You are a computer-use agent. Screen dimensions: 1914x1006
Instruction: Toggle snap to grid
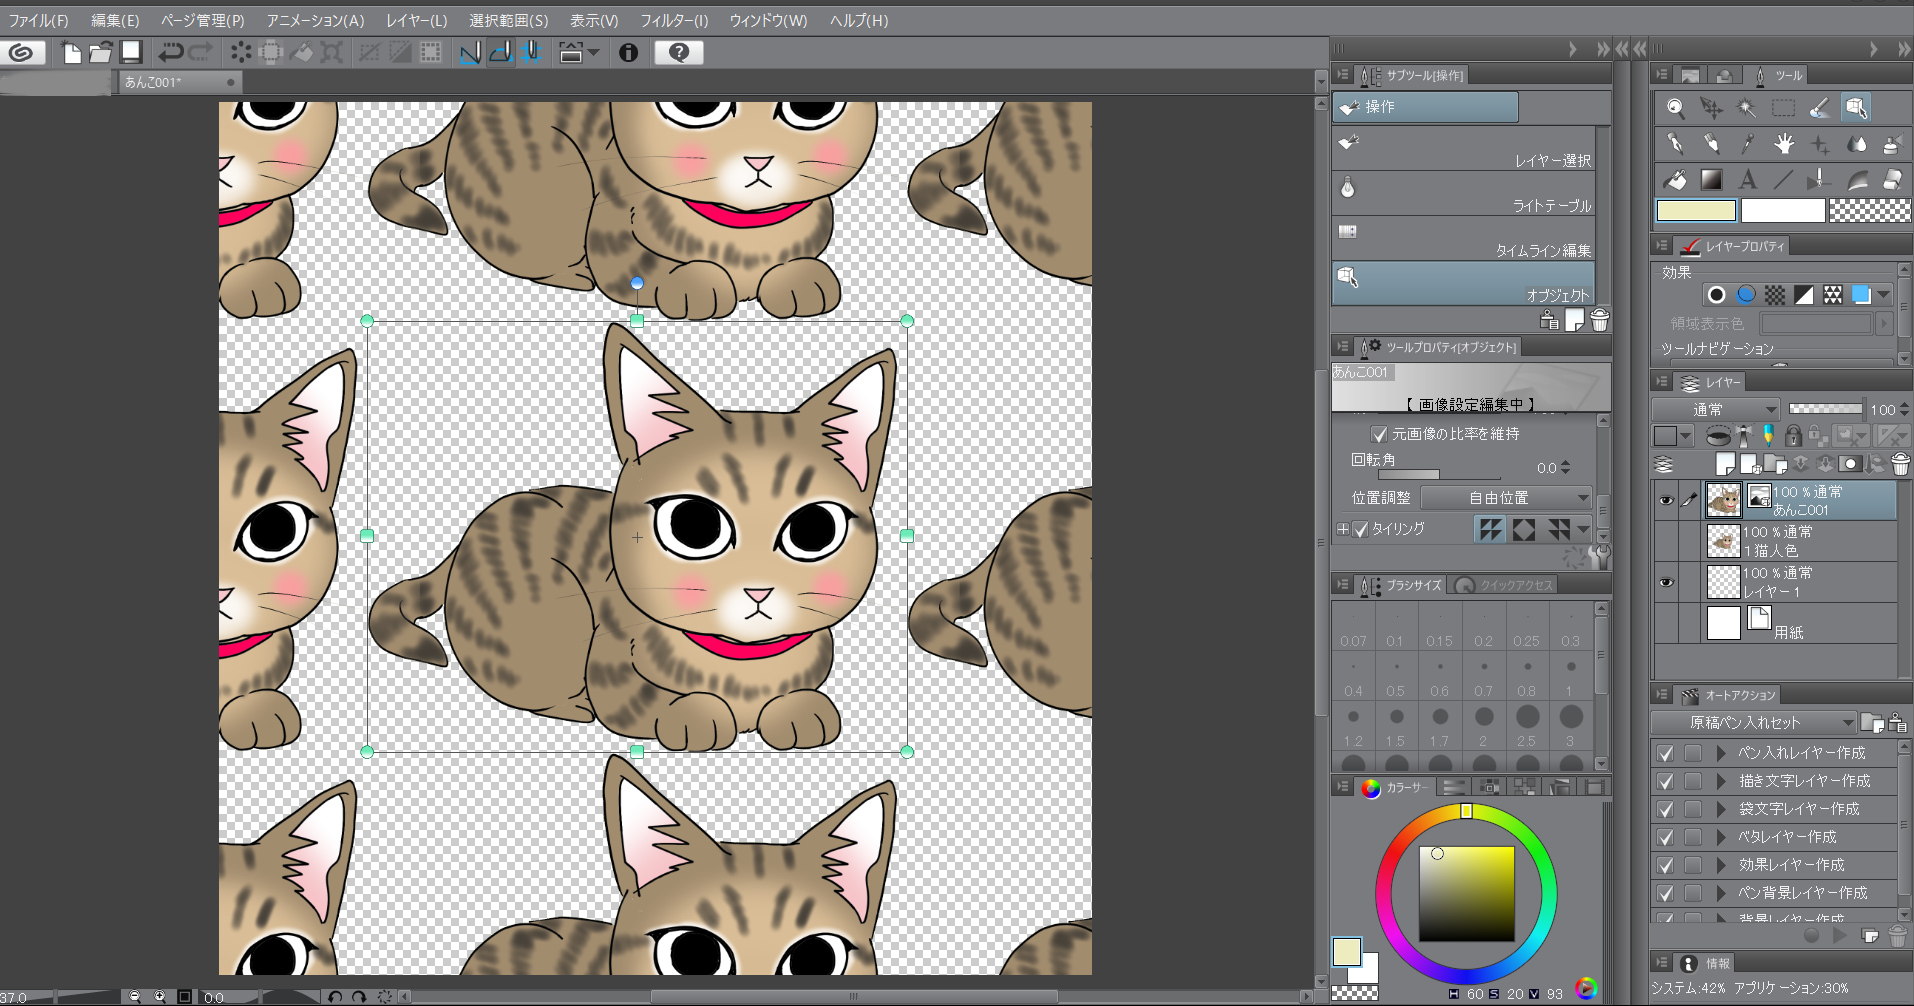[531, 53]
